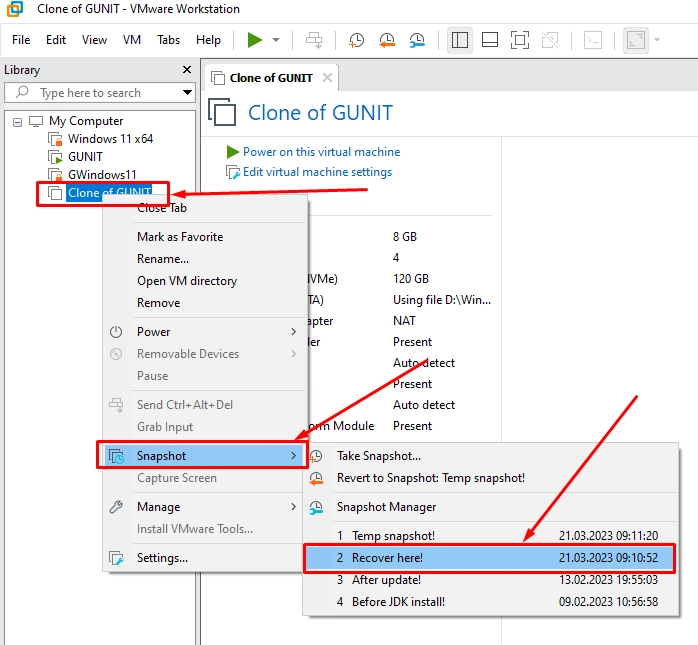
Task: Select the GUNIT virtual machine in library
Action: click(85, 157)
